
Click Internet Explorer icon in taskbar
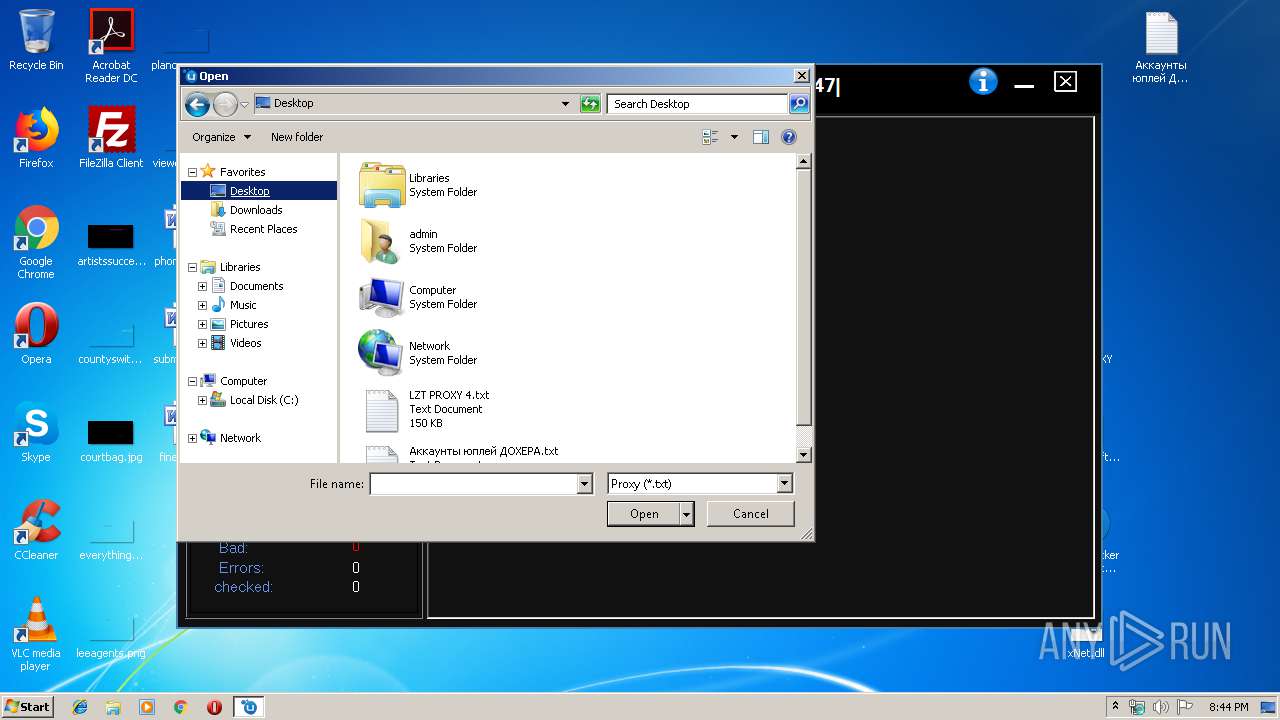pyautogui.click(x=80, y=707)
